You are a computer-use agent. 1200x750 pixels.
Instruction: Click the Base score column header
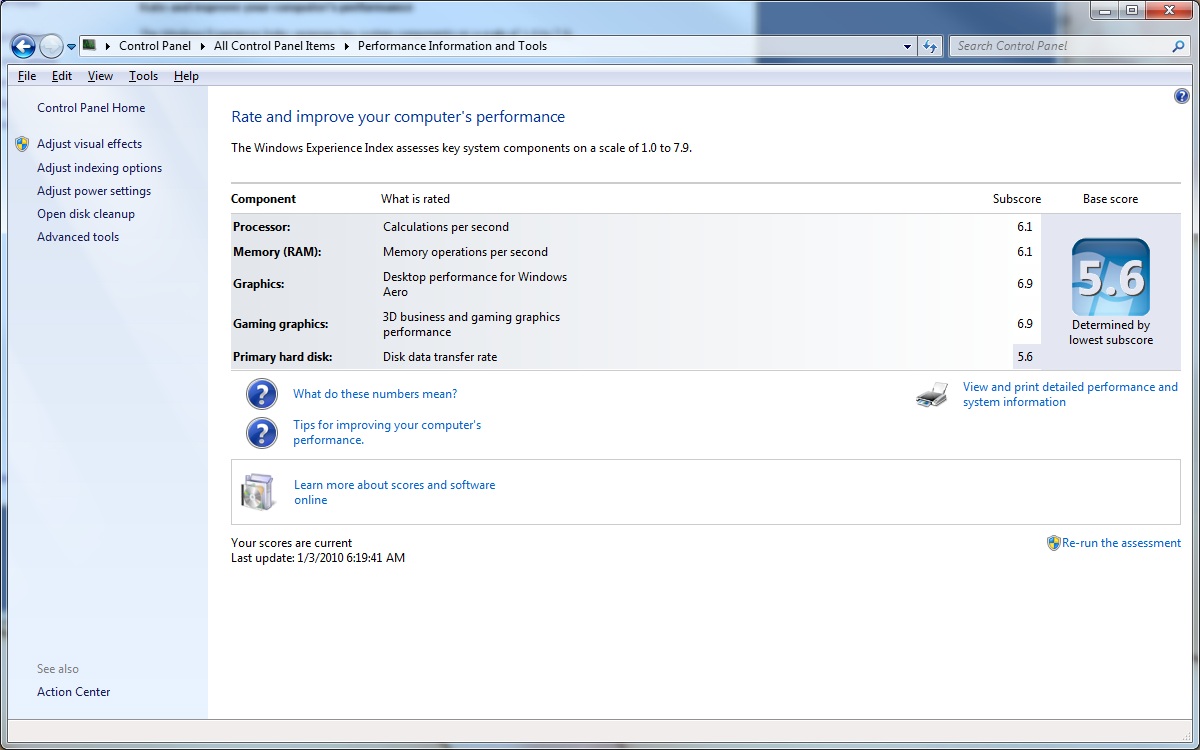(x=1110, y=199)
